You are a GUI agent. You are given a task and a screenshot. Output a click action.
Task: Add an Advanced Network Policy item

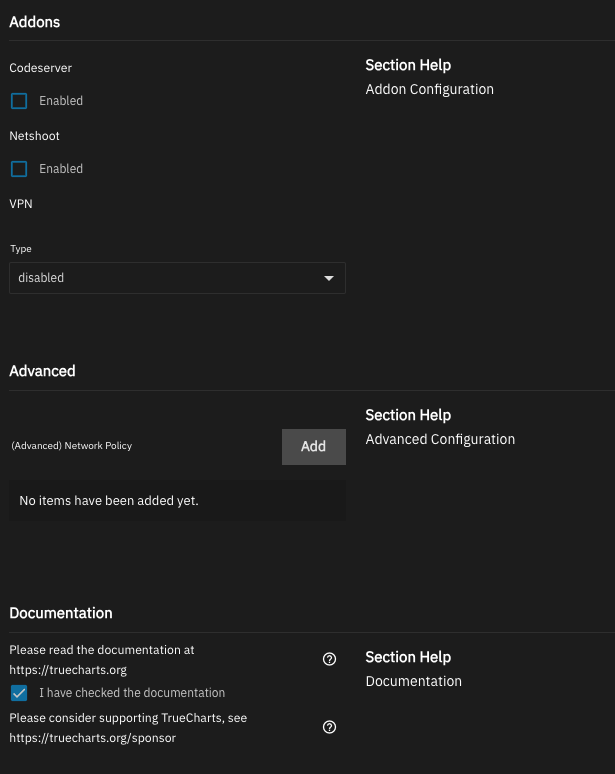pos(313,447)
